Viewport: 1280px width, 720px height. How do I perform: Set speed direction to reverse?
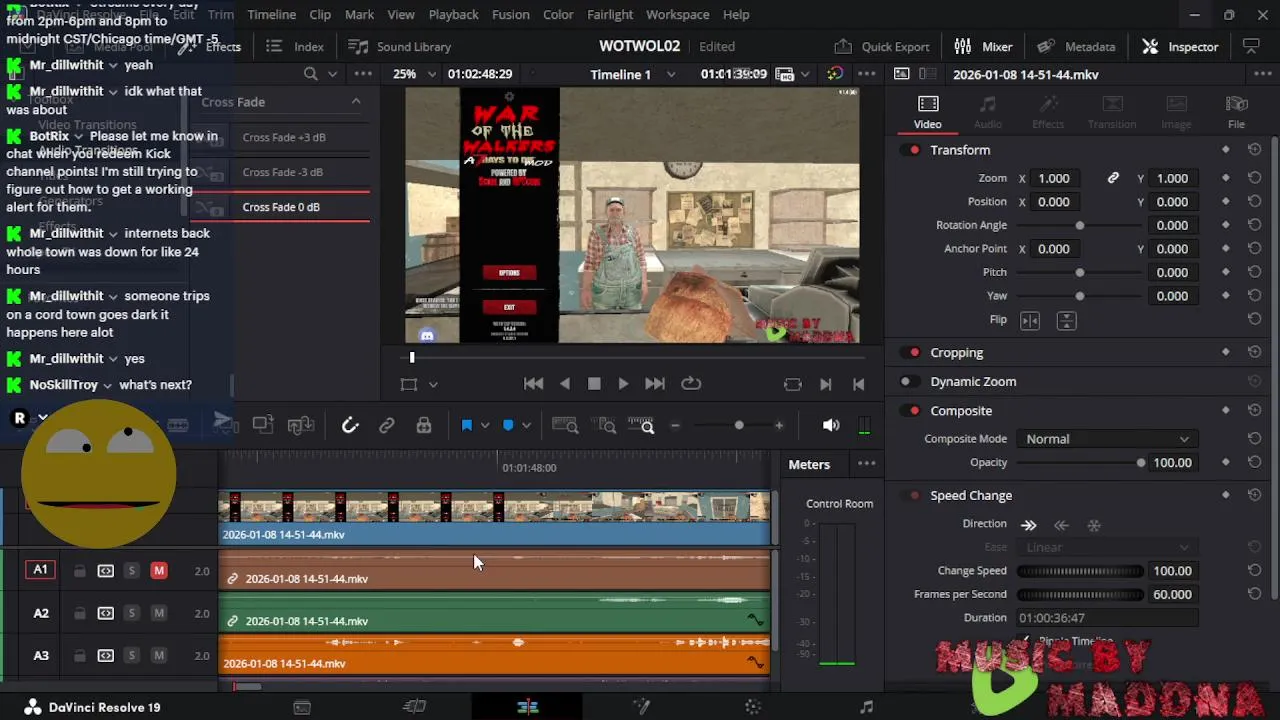coord(1061,525)
